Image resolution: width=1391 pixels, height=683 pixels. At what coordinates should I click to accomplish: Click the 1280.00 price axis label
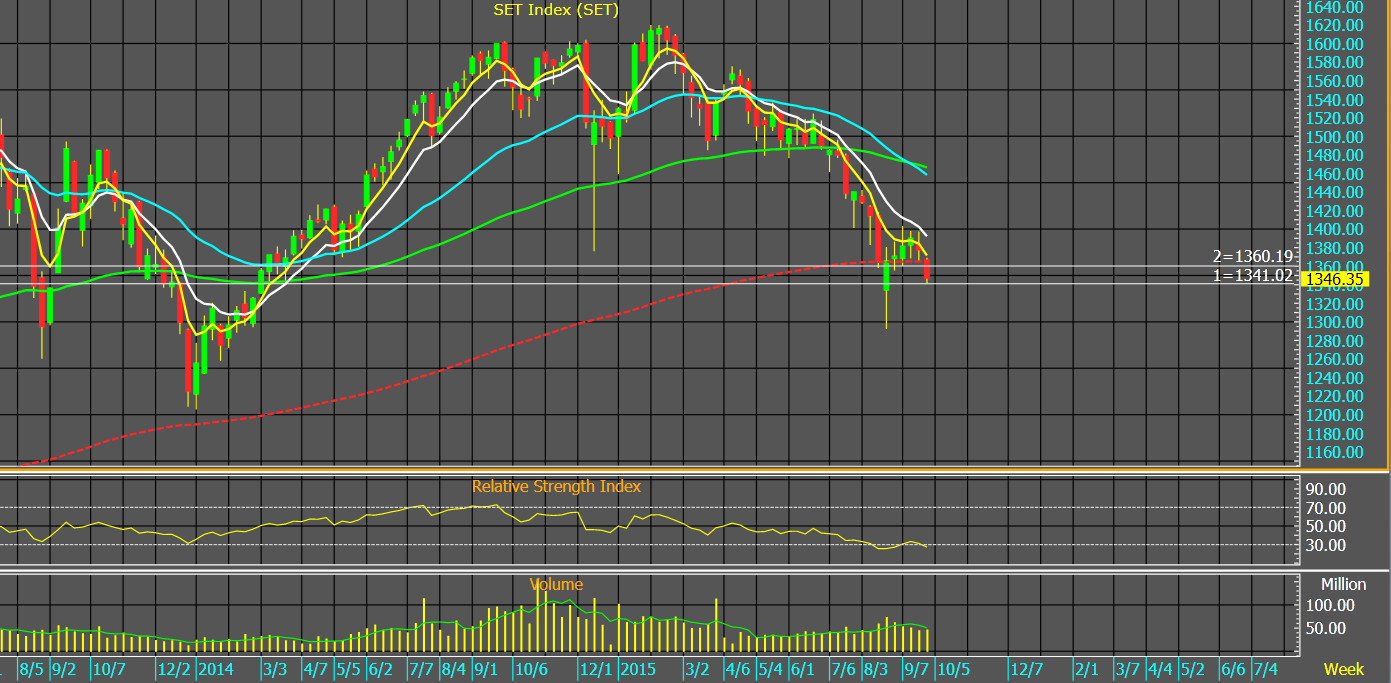coord(1335,341)
